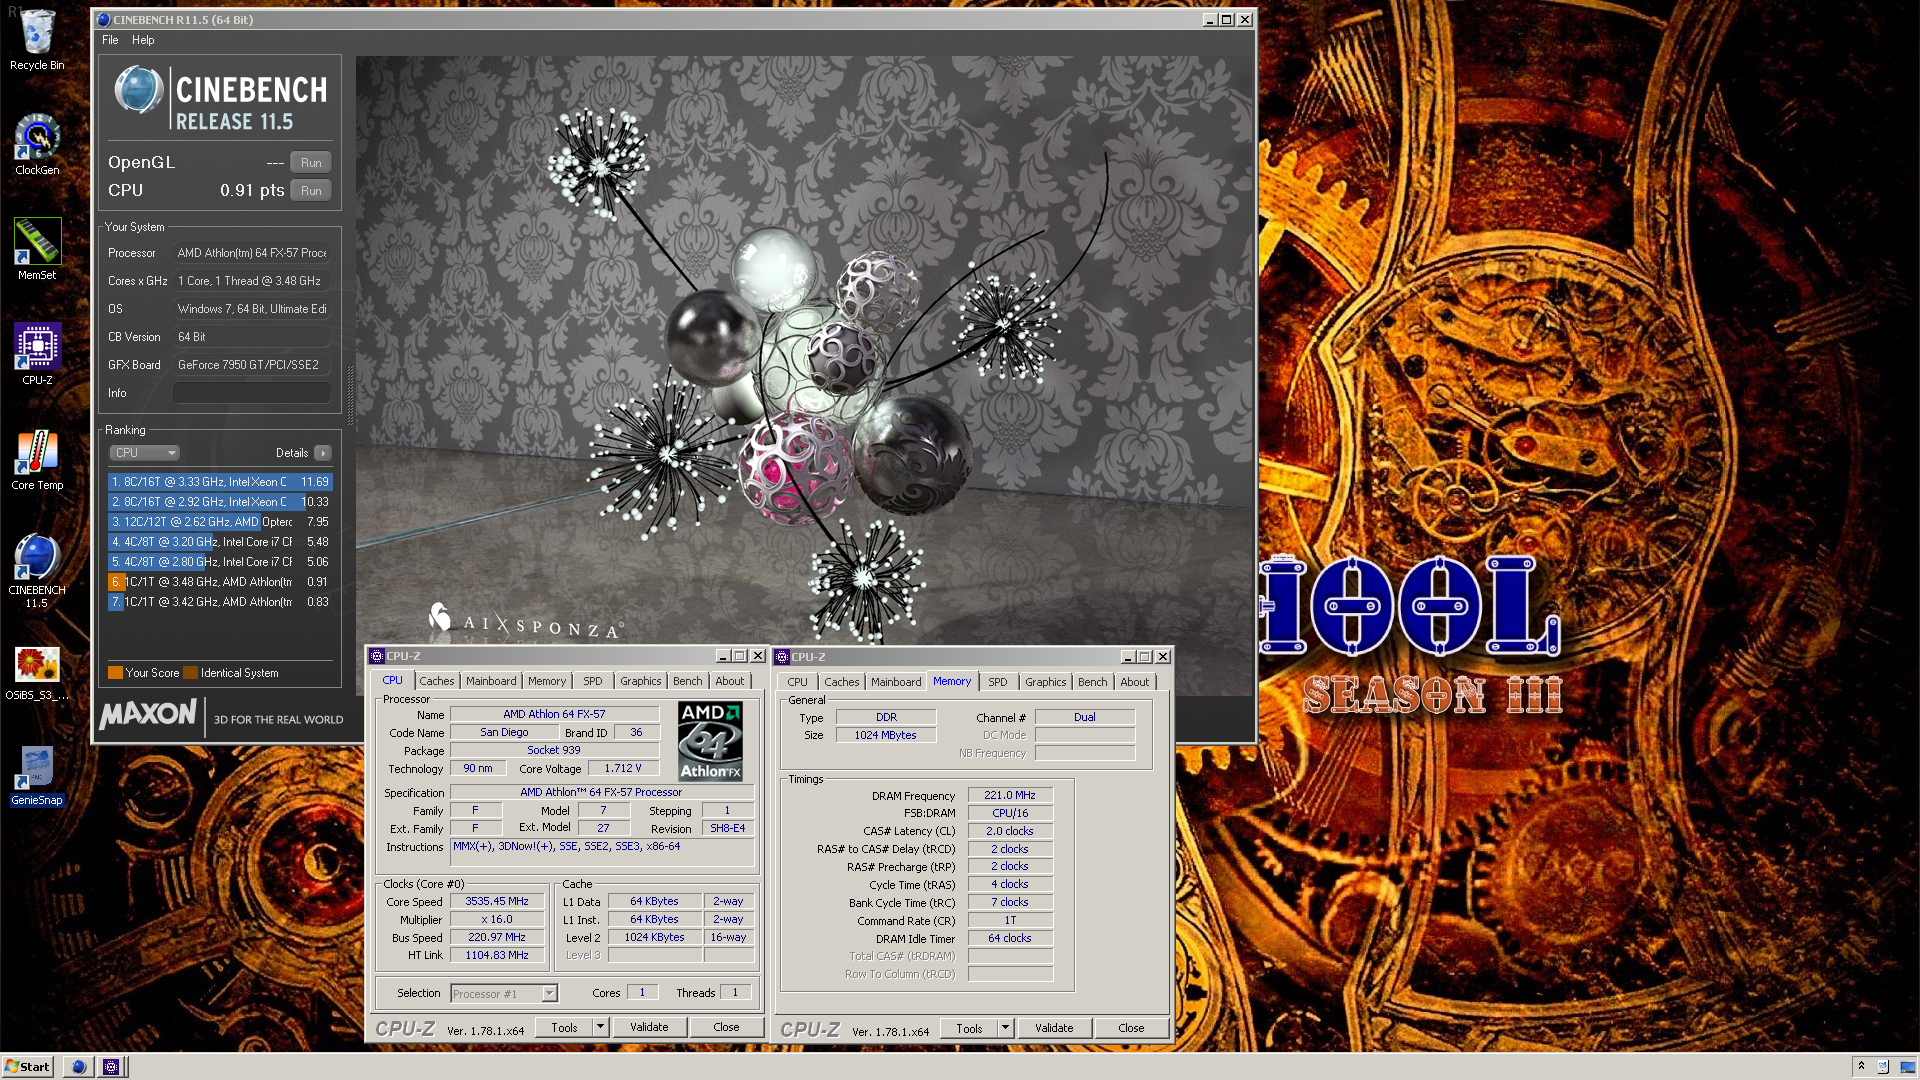Select ranking row 1 Intel Xeon 11.69
Screen dimensions: 1920x1080
click(x=220, y=482)
